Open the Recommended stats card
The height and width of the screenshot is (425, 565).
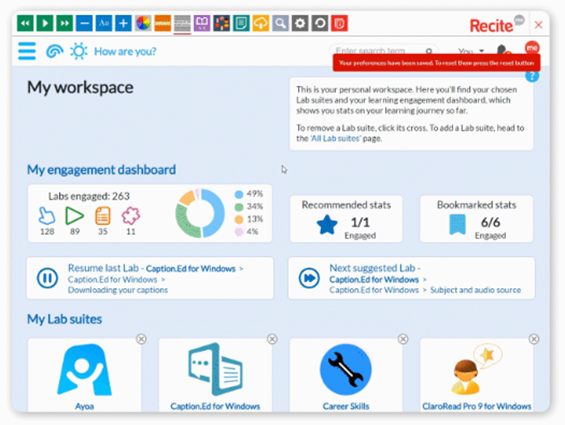tap(346, 219)
